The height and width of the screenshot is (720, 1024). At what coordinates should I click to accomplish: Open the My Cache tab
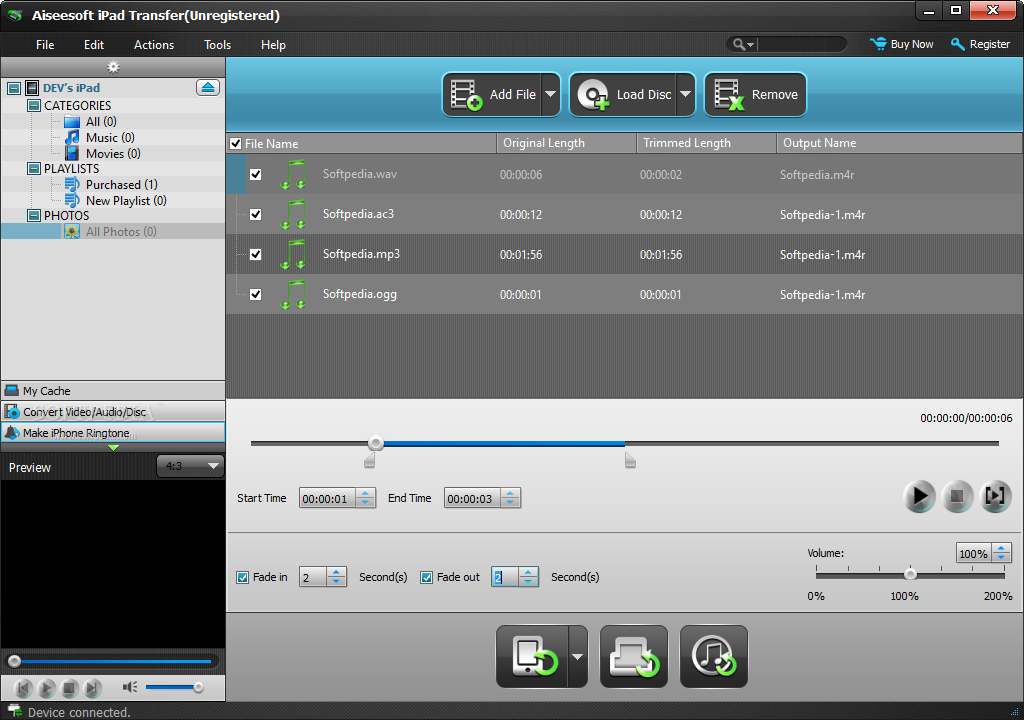(x=113, y=391)
